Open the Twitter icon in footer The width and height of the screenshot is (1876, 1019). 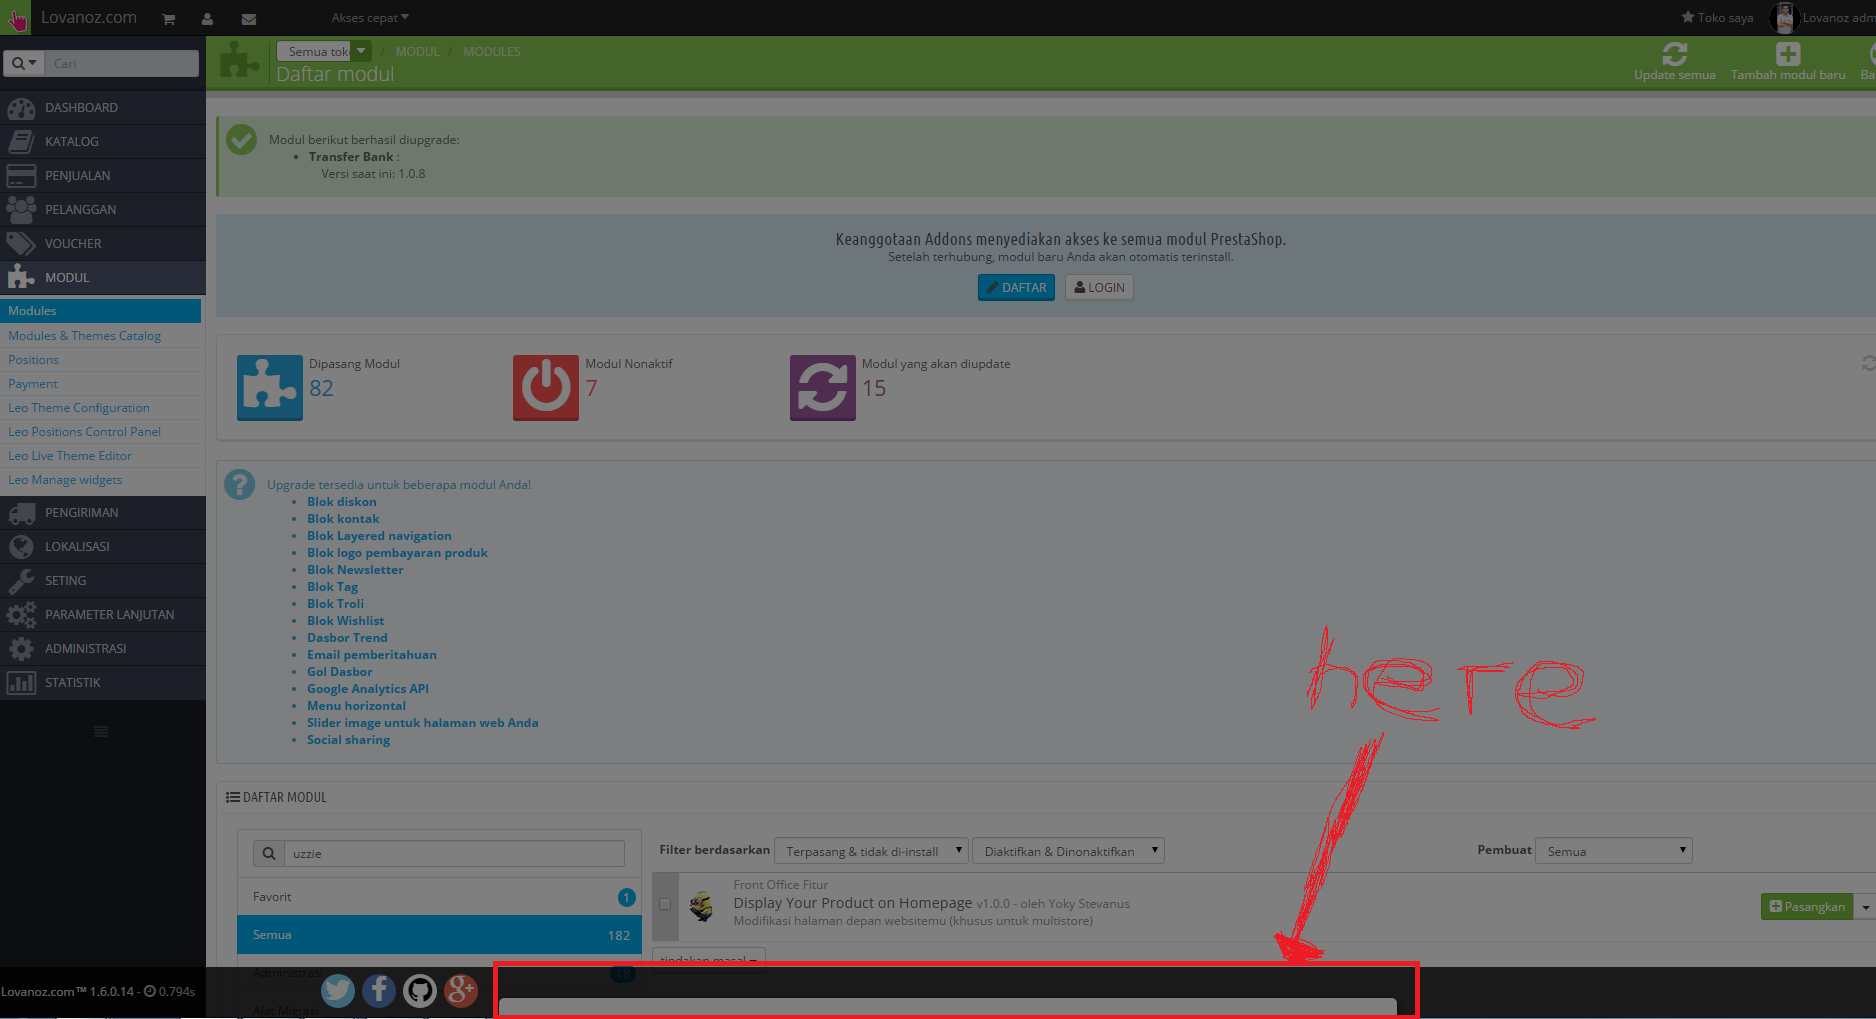coord(338,990)
